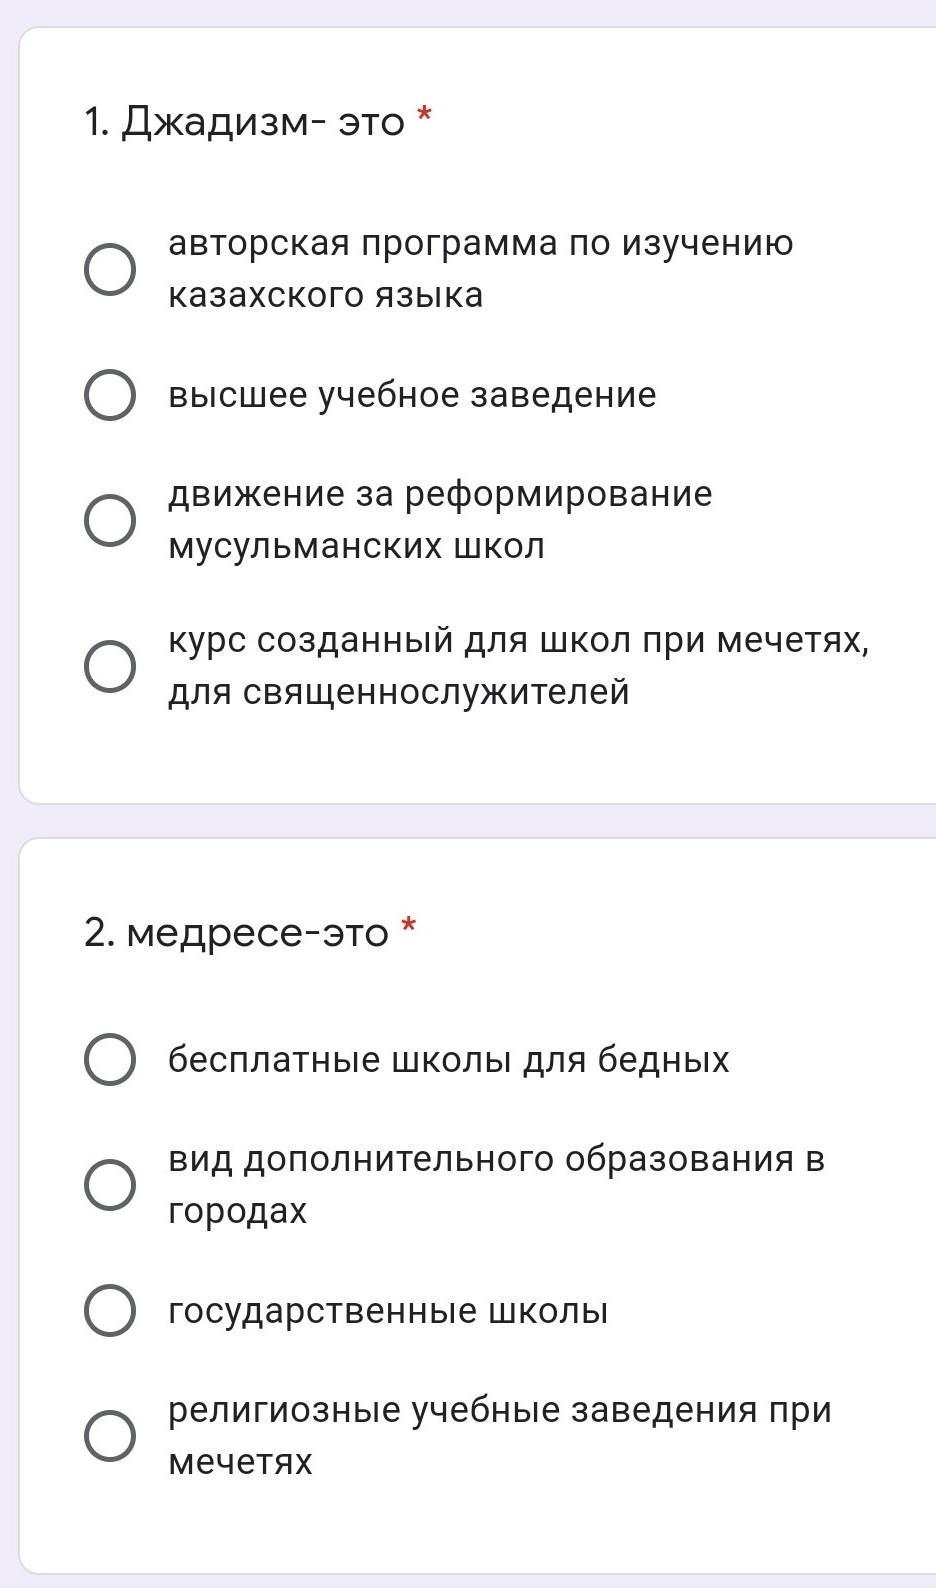Click the text "вид дополнительного образования в городах"
936x1588 pixels.
tap(496, 1185)
